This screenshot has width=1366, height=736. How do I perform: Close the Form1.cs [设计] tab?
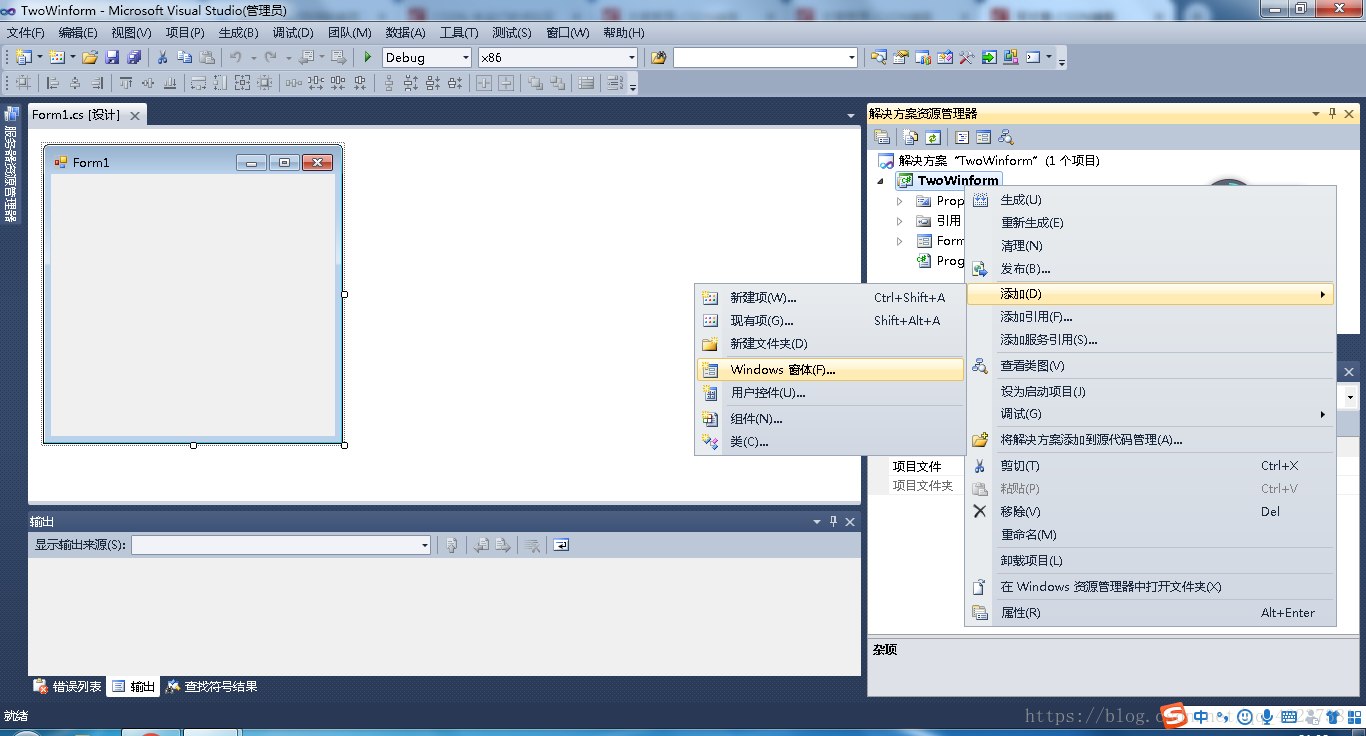pos(135,116)
